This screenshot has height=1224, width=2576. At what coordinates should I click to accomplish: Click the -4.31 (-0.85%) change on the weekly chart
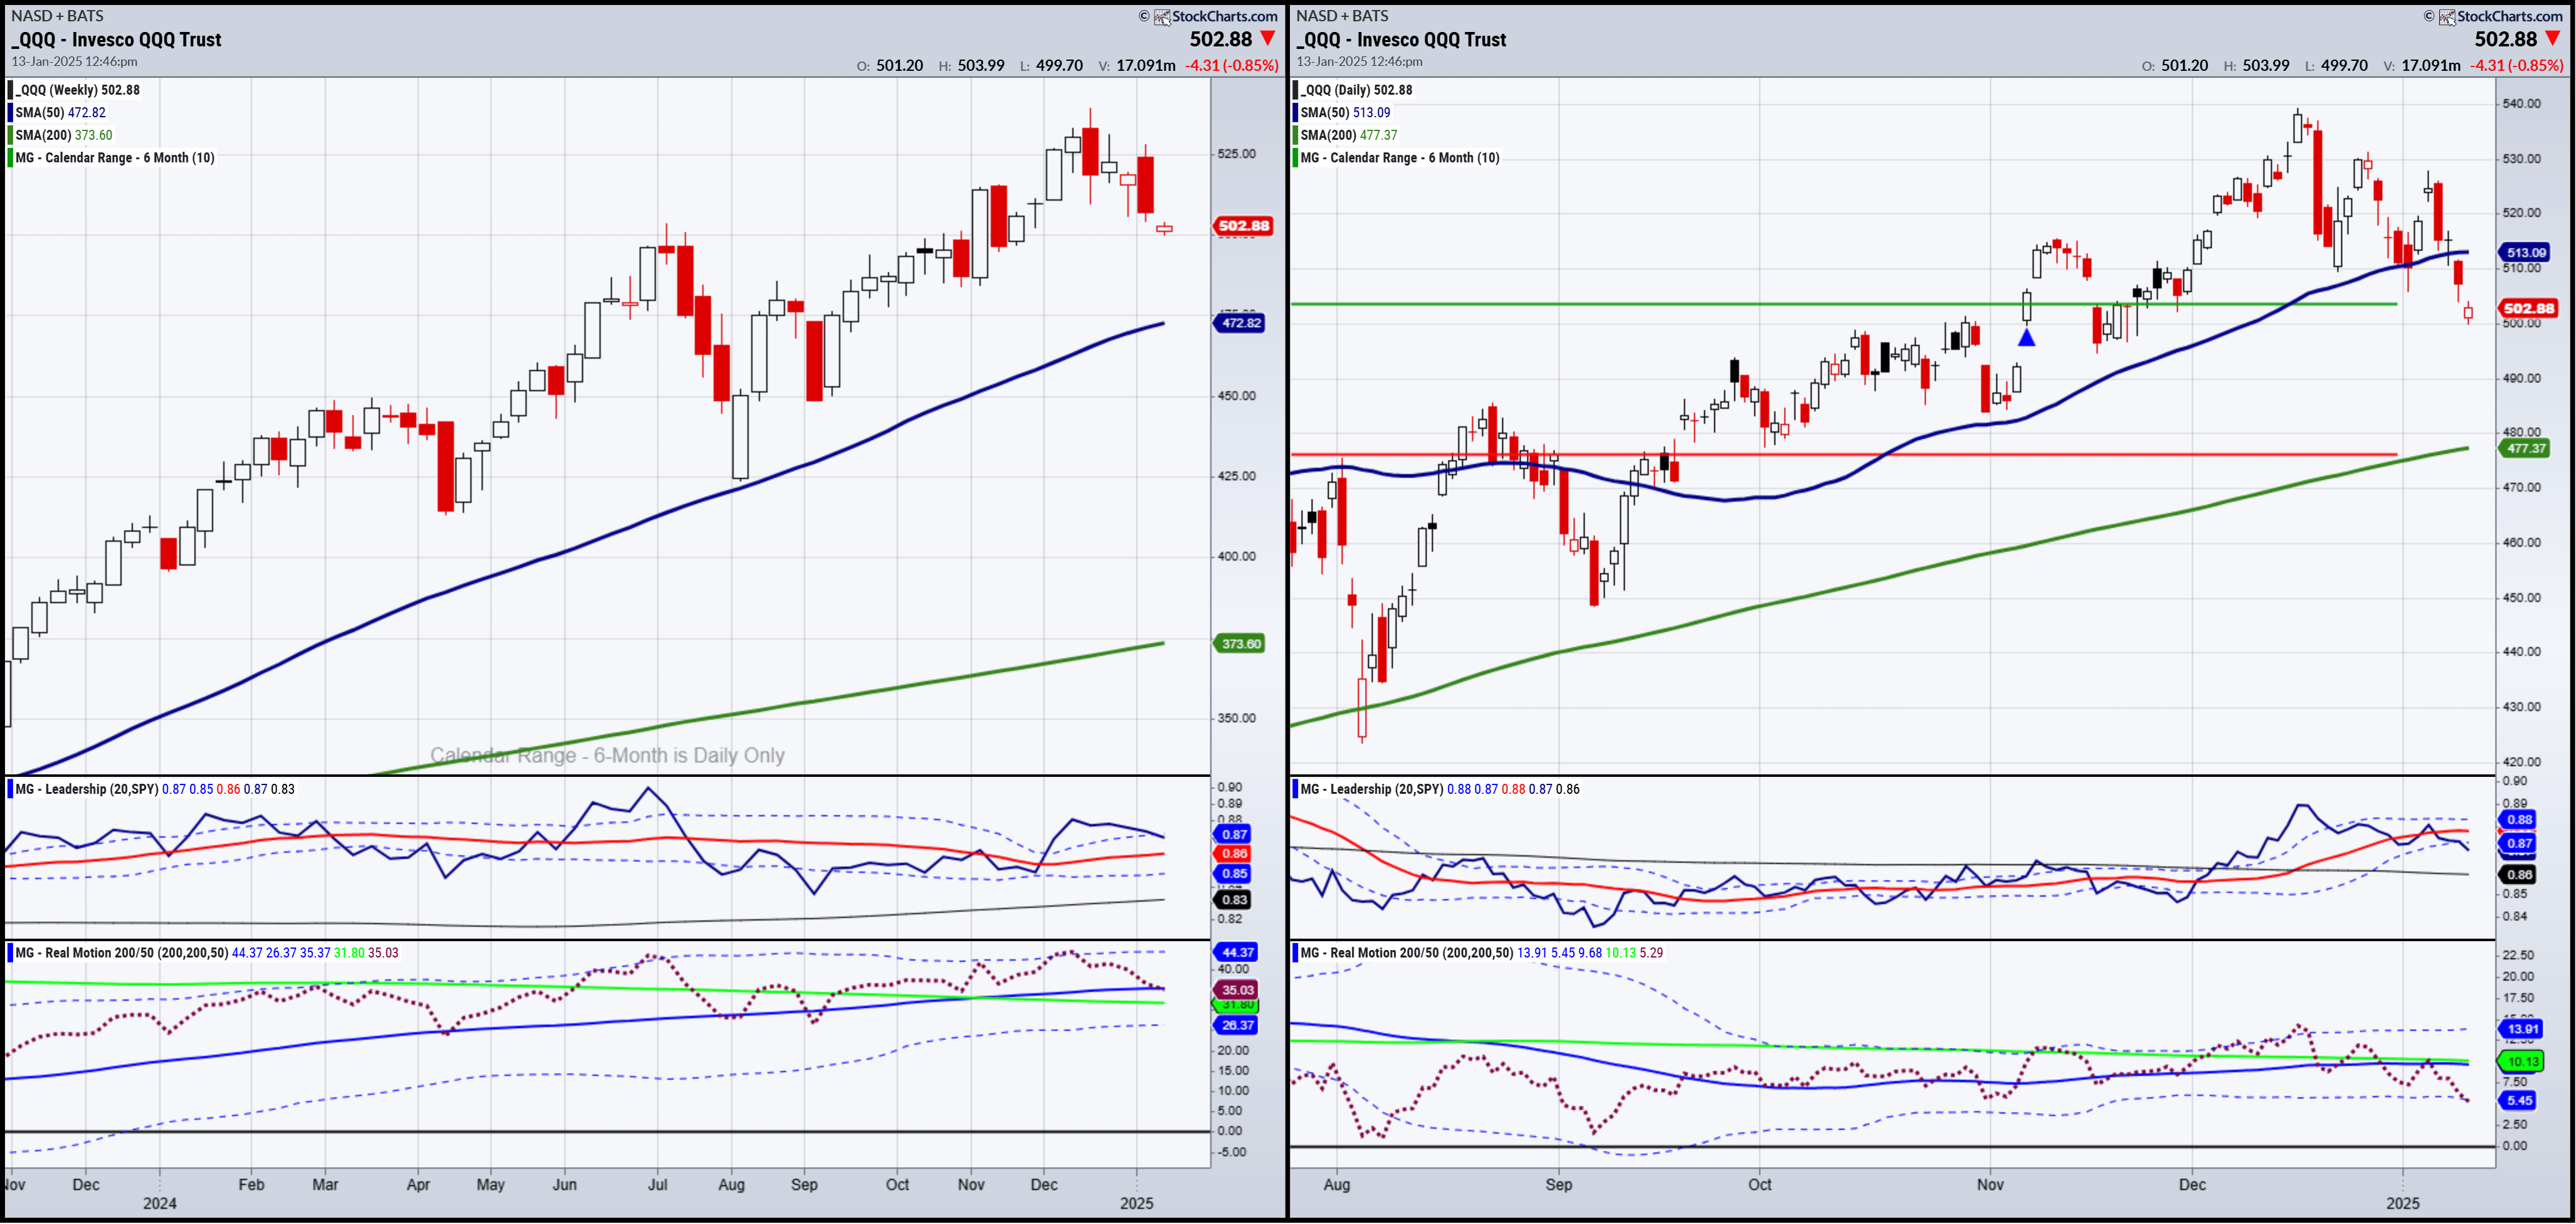click(1232, 65)
